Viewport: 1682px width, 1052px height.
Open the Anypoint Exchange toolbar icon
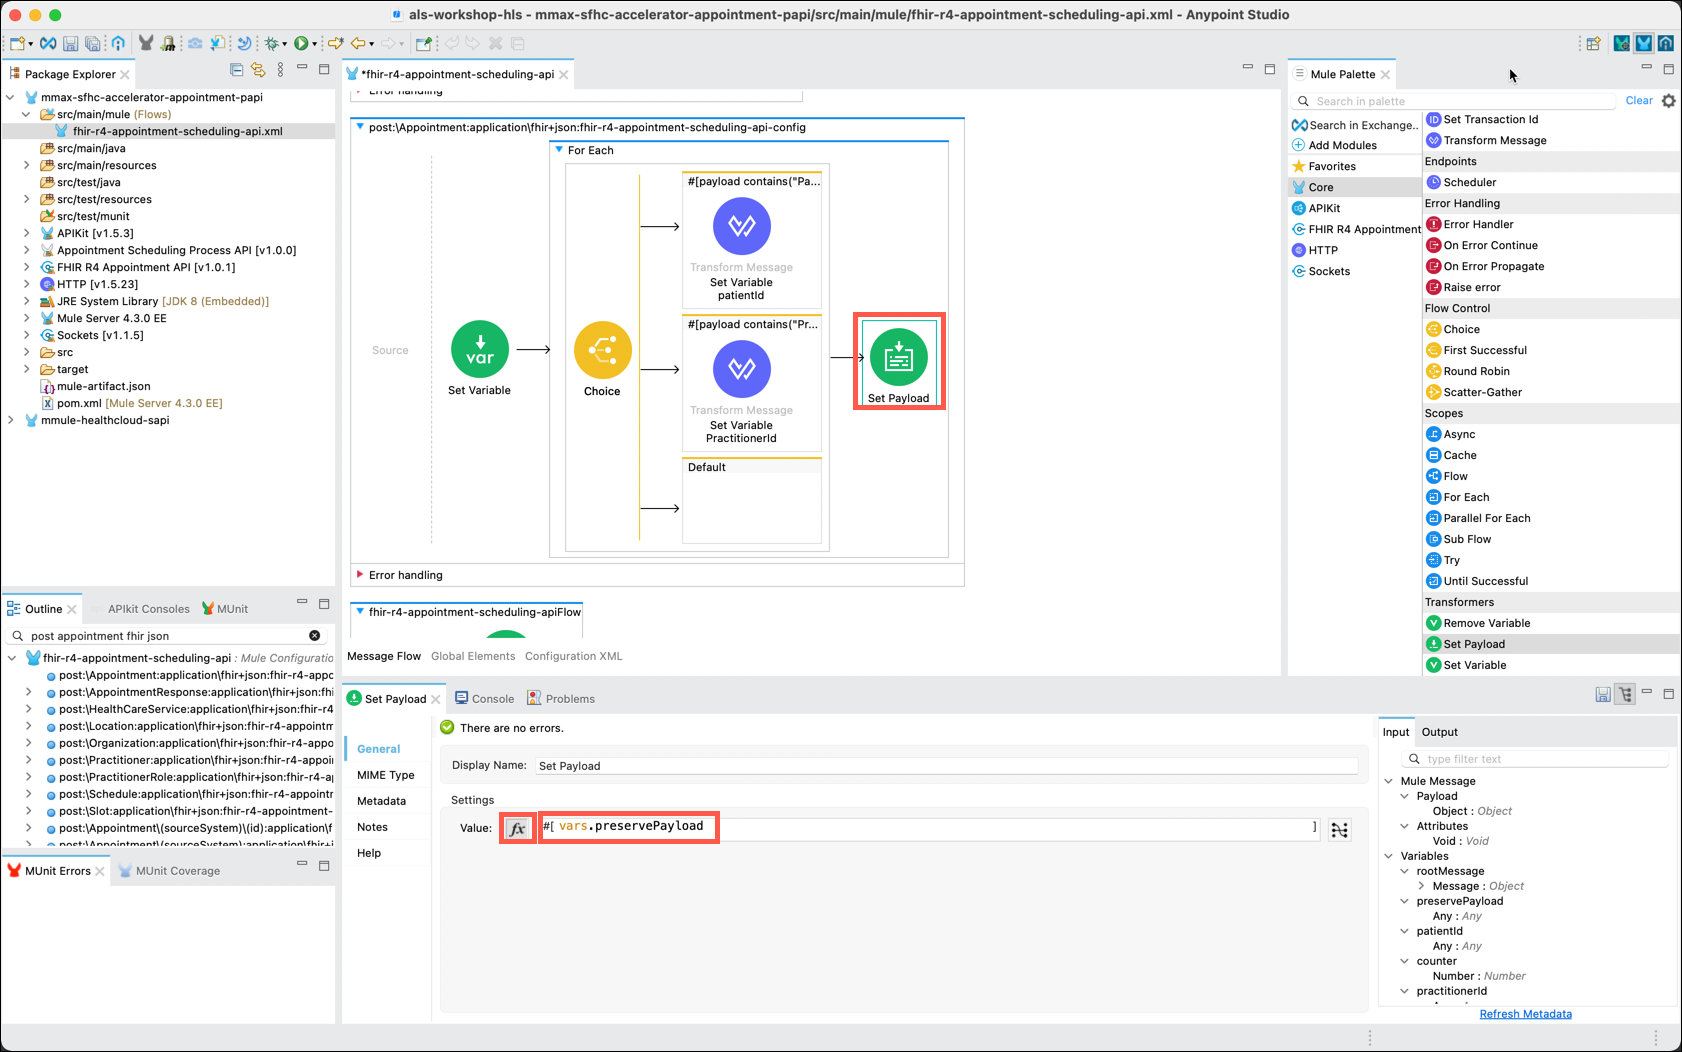48,44
